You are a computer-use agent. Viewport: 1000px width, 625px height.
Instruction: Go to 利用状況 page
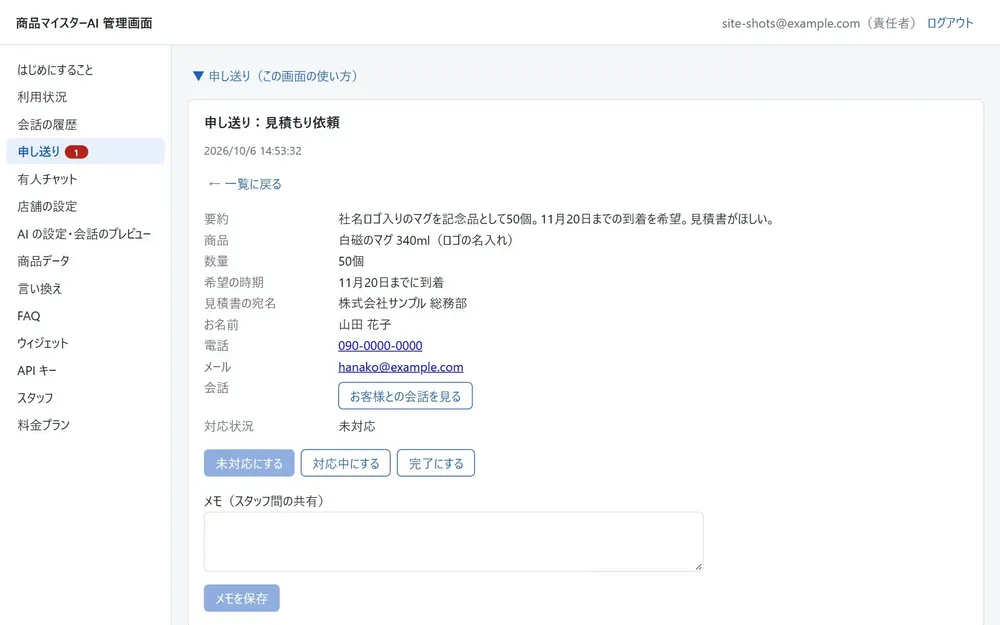pos(42,97)
